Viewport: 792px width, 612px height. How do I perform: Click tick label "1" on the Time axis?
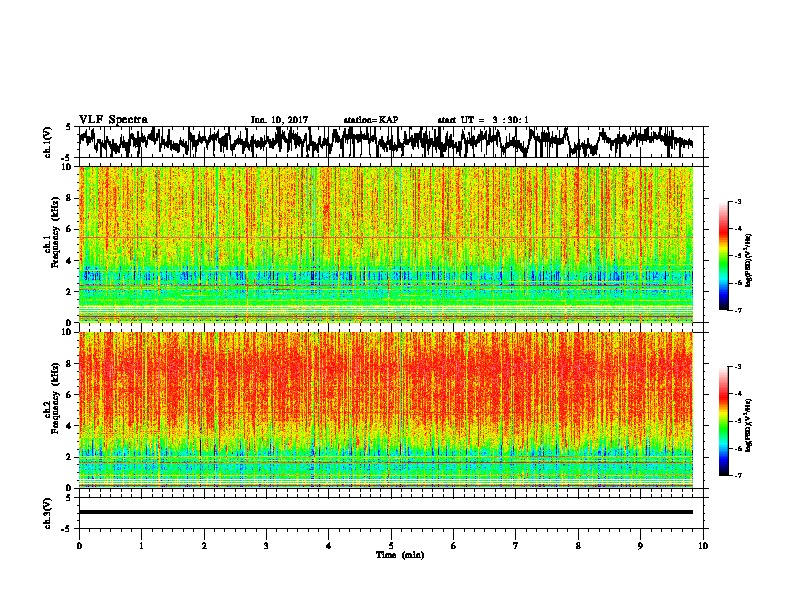tap(141, 546)
